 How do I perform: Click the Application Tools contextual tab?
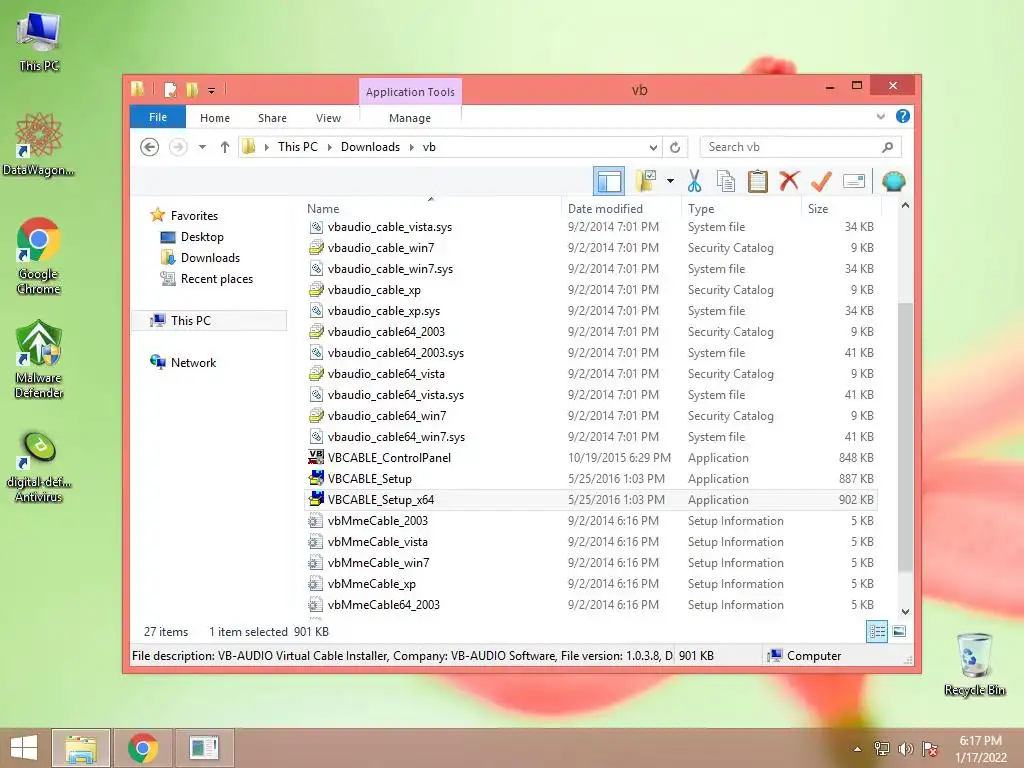point(410,91)
